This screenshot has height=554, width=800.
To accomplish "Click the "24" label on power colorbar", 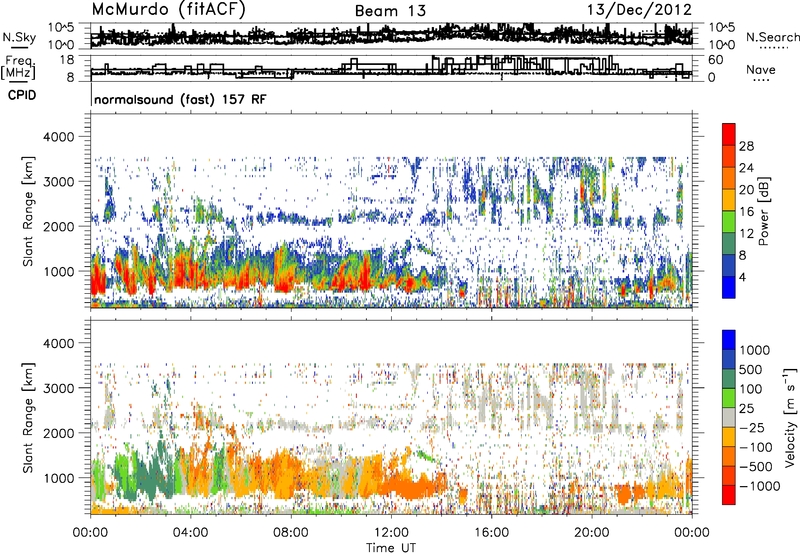I will 746,168.
